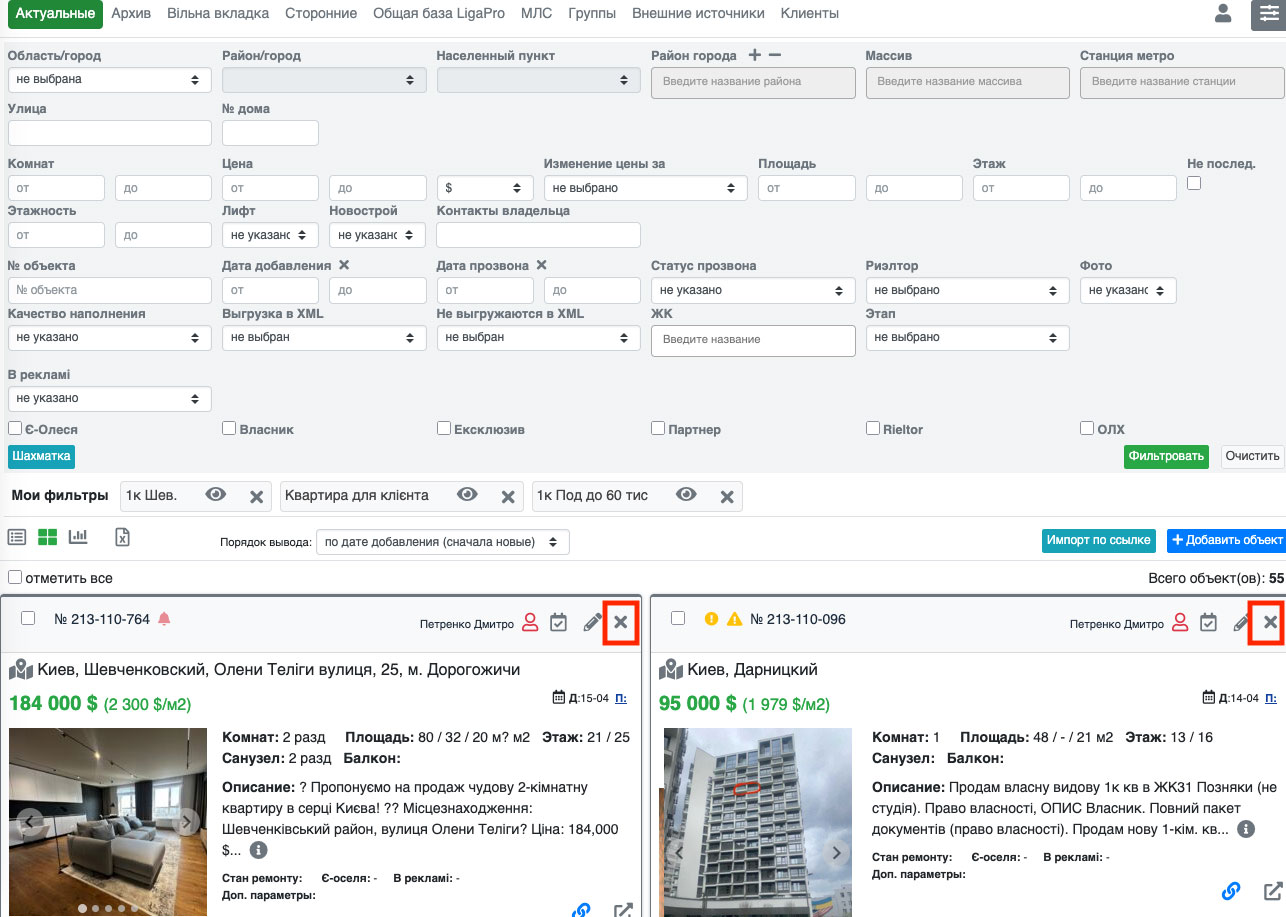Show map for Киев, Дарницкий listing

pyautogui.click(x=671, y=669)
